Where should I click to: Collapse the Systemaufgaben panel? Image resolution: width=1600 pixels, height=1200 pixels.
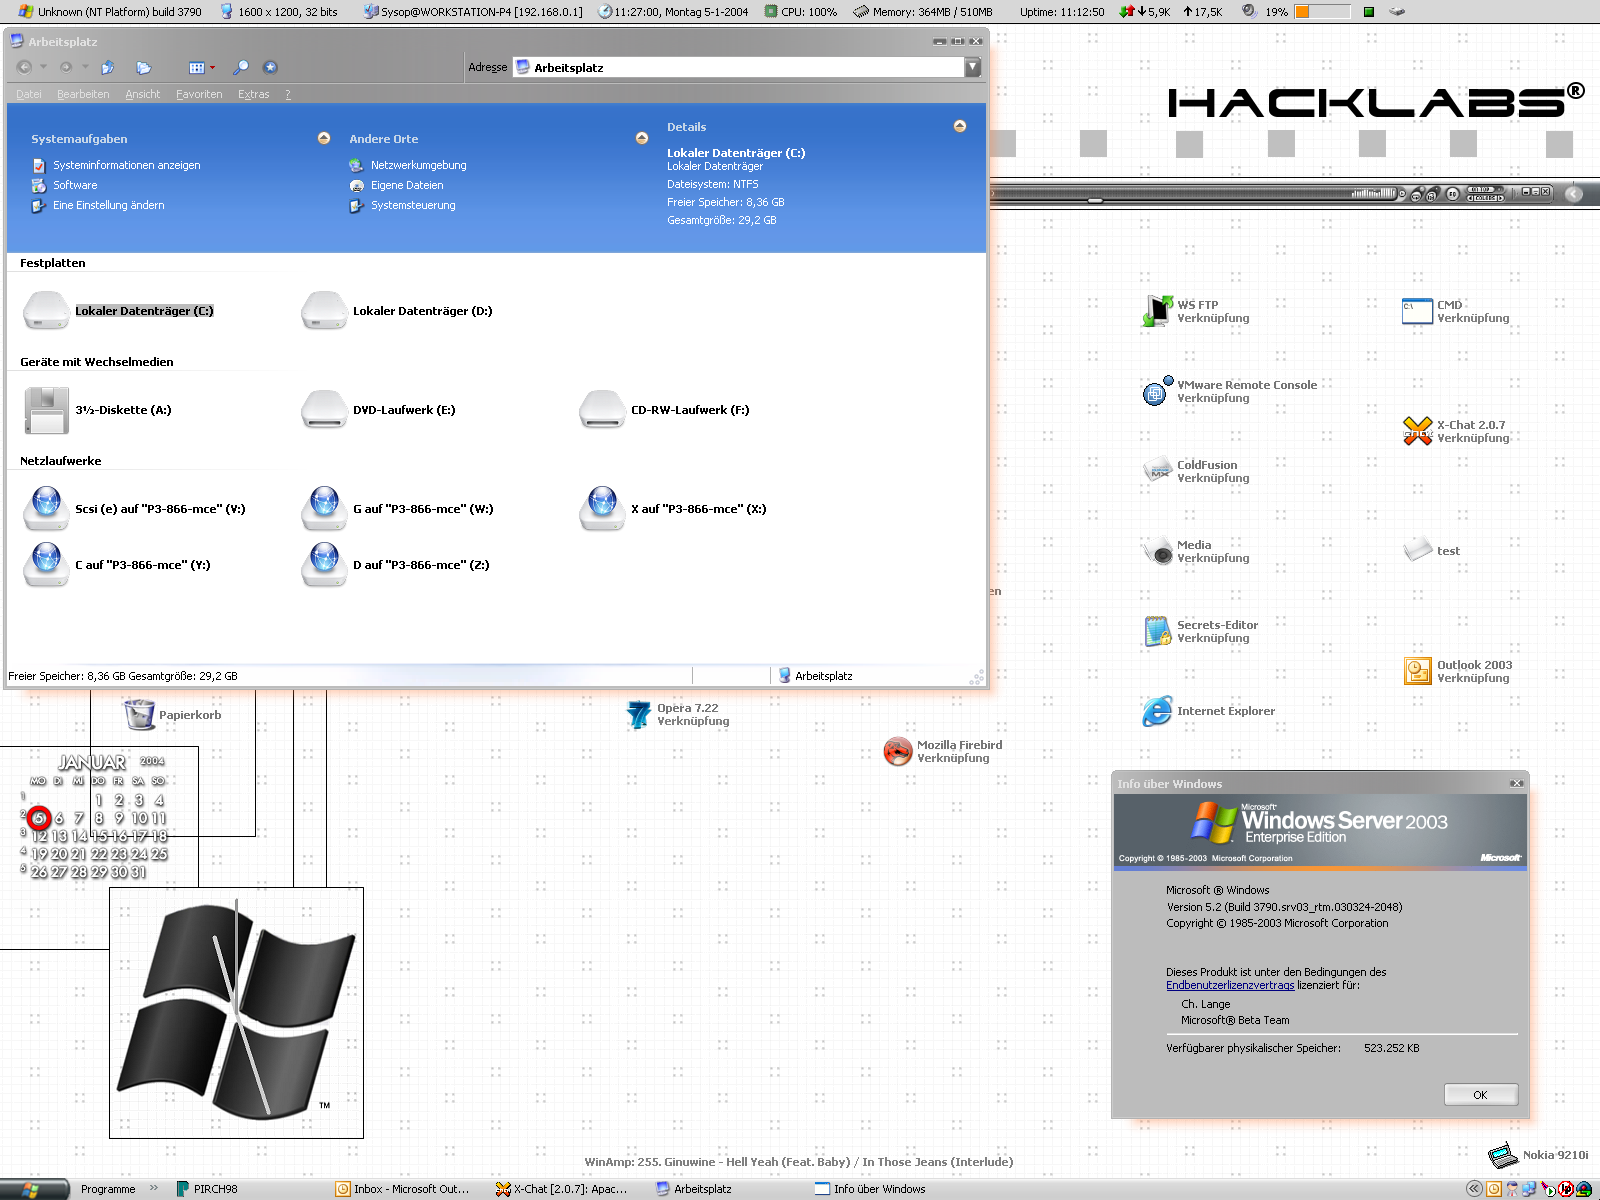324,138
